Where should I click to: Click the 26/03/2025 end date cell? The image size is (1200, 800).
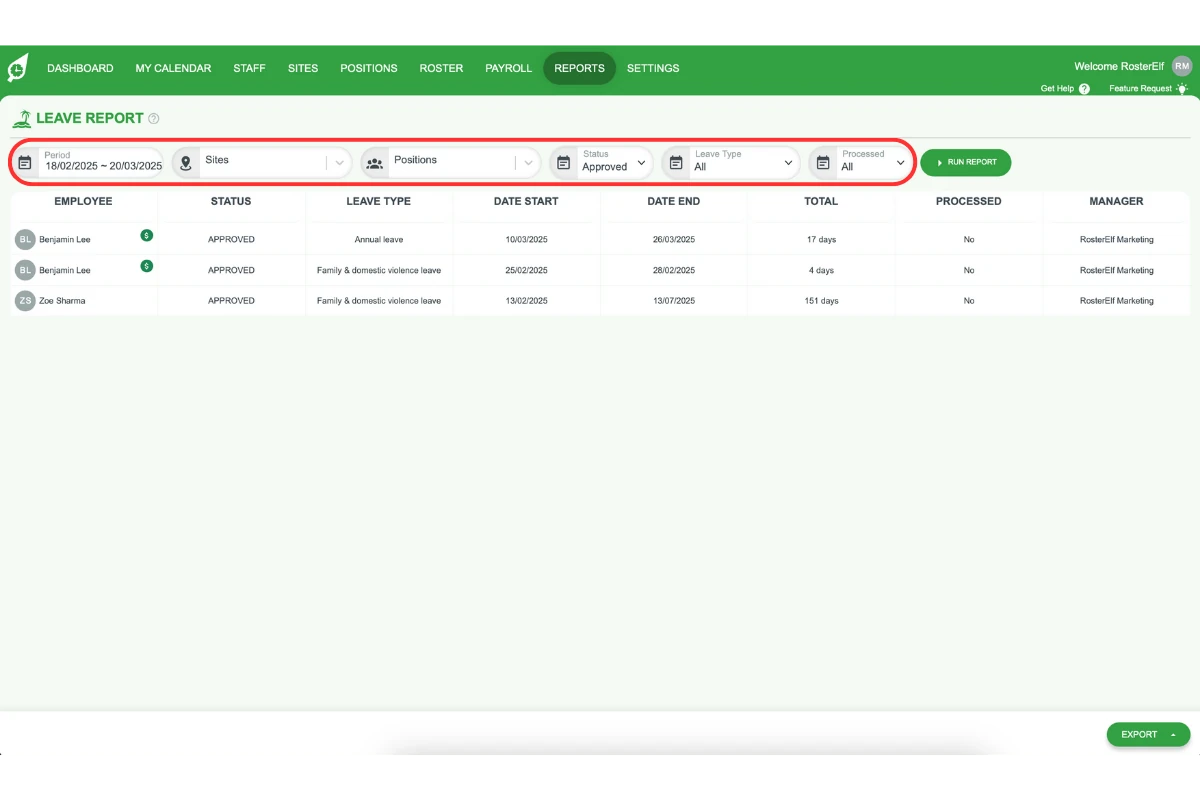674,240
